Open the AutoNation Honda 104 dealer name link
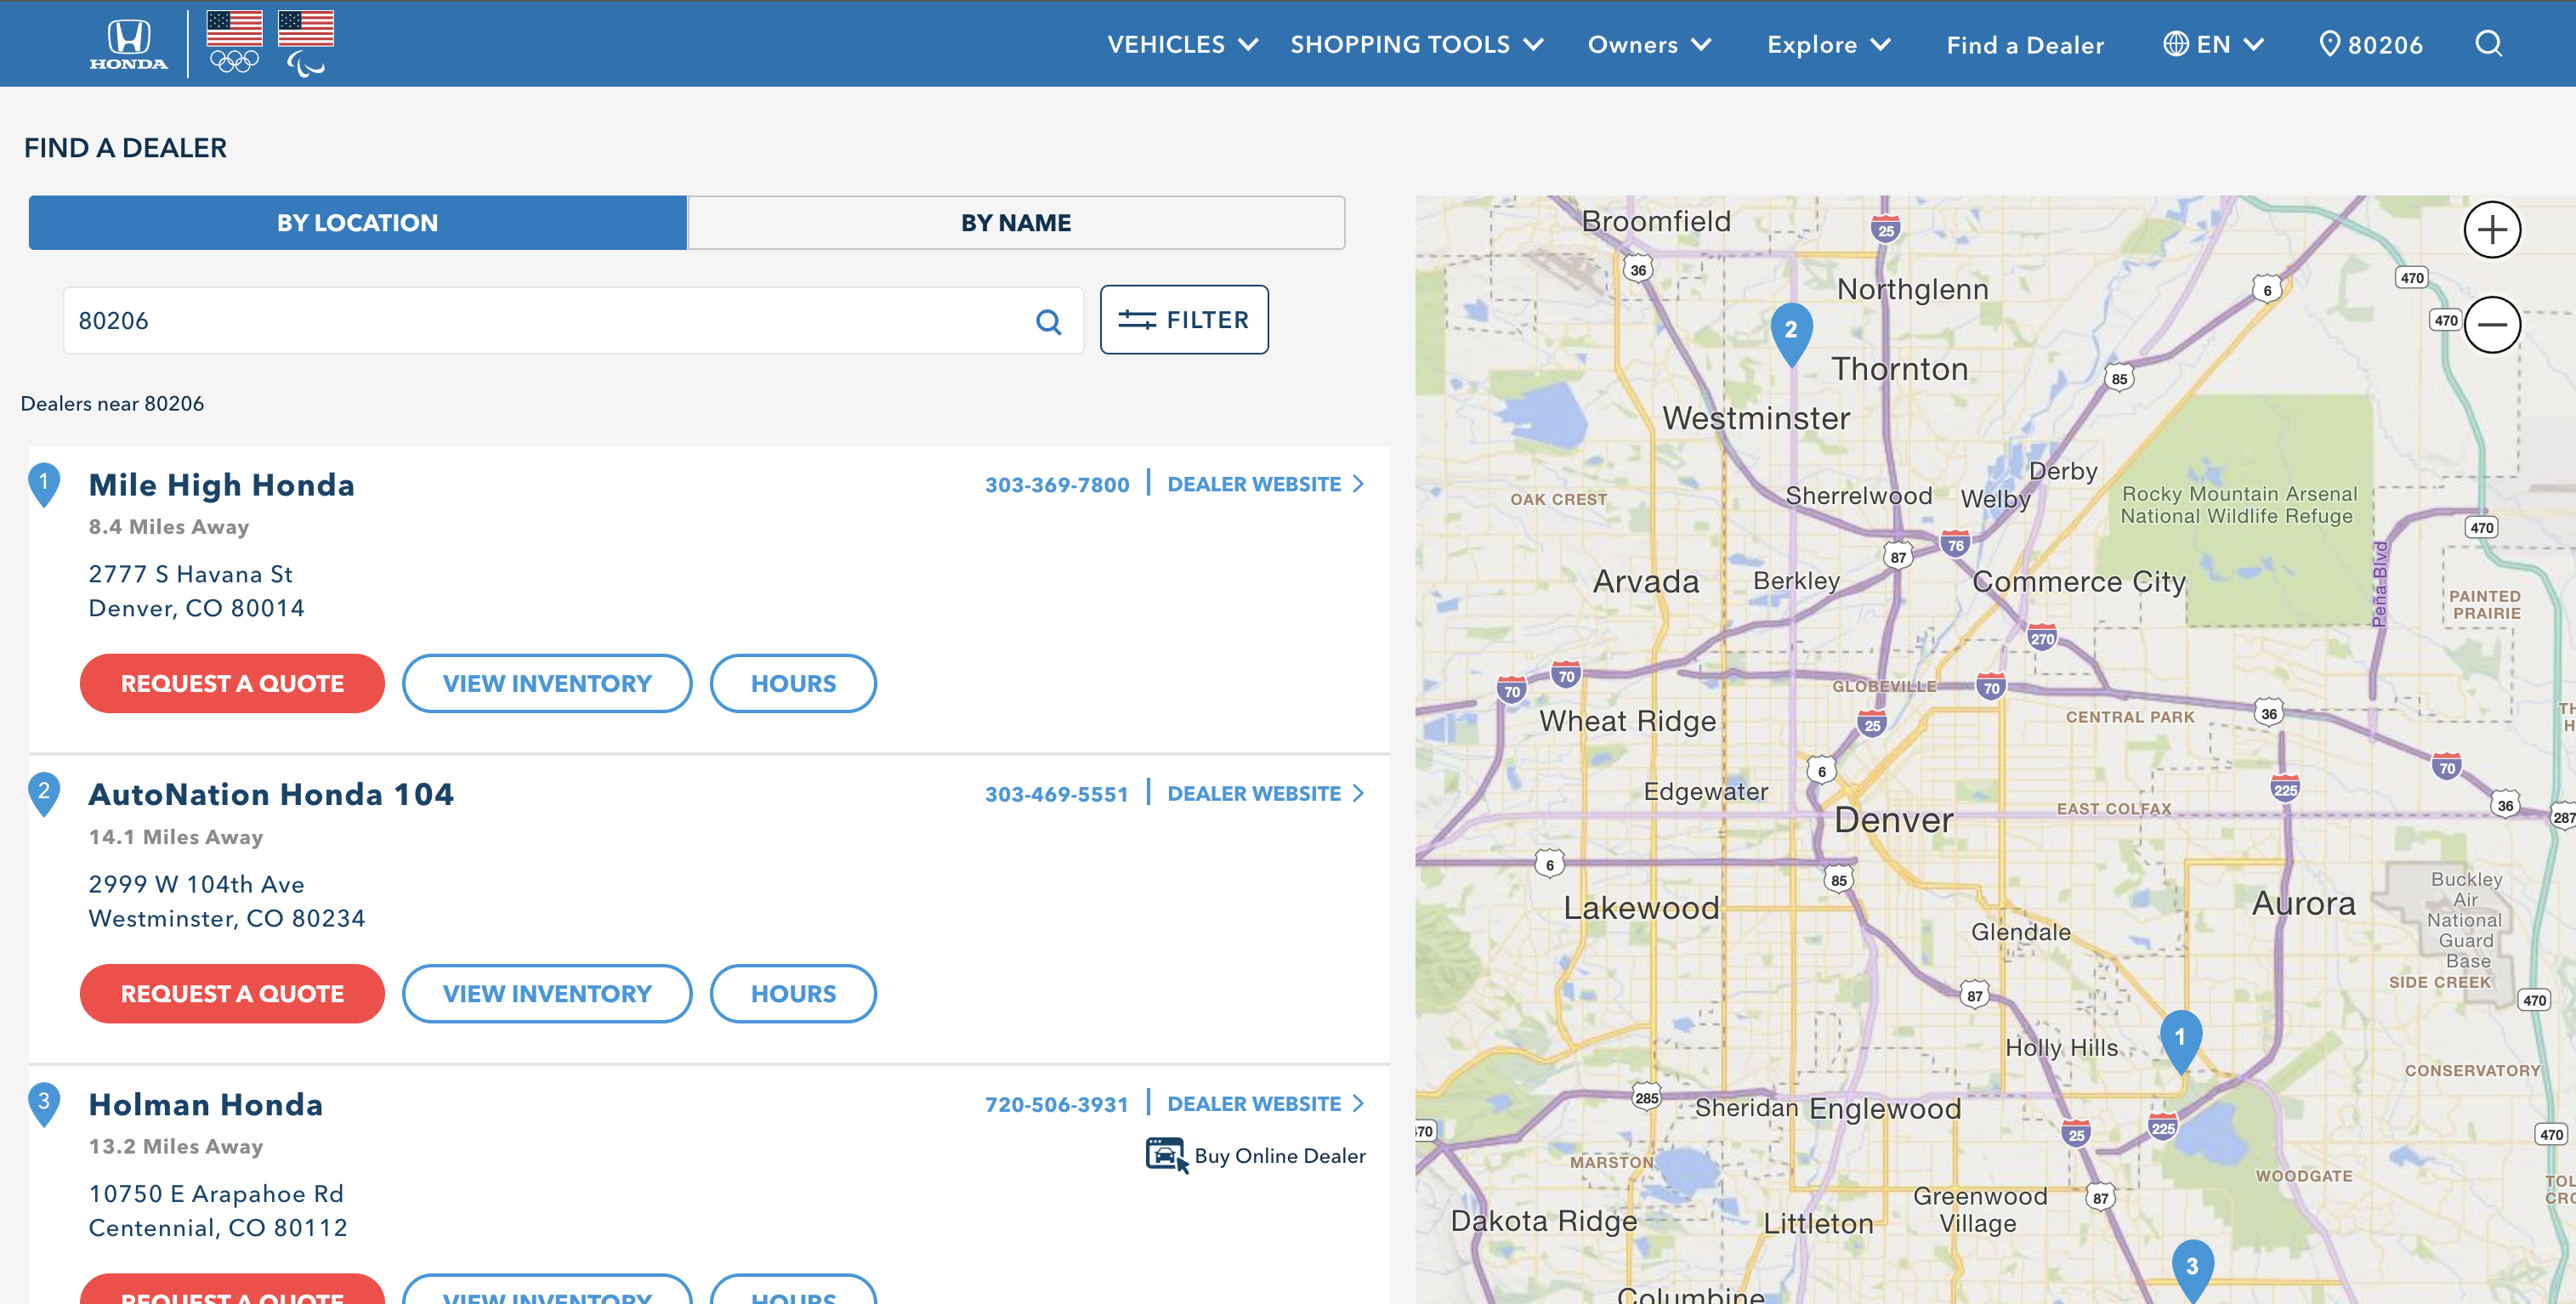The image size is (2576, 1304). pos(271,794)
